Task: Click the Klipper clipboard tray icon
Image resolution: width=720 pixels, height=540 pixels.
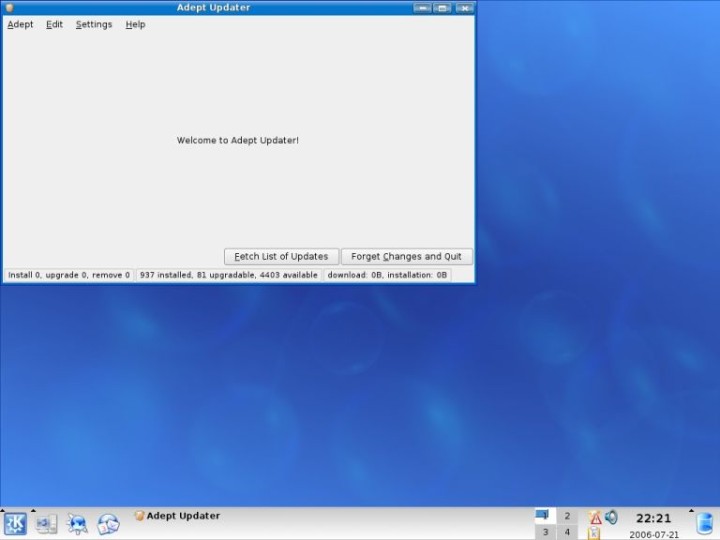Action: (594, 533)
